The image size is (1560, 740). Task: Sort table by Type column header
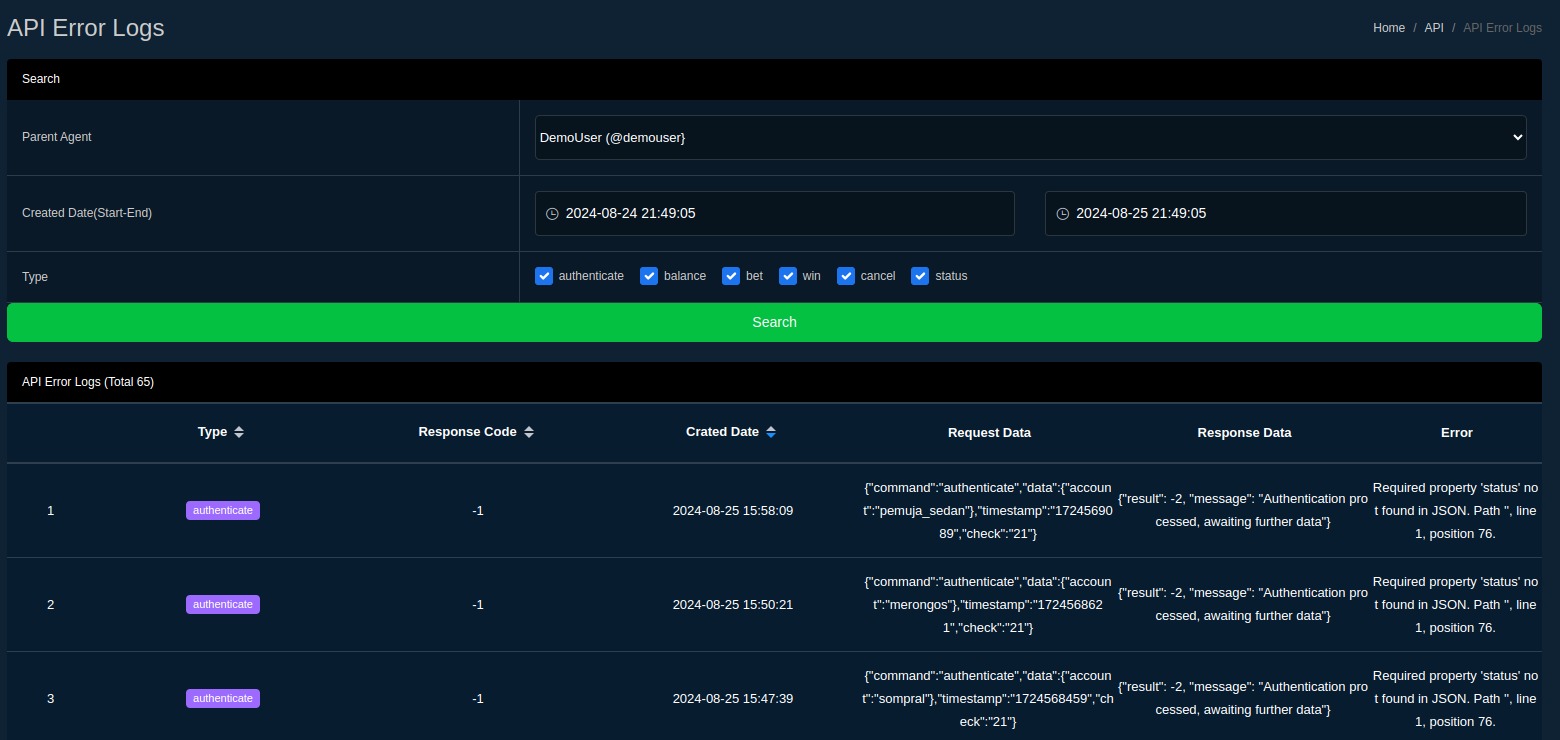[212, 432]
